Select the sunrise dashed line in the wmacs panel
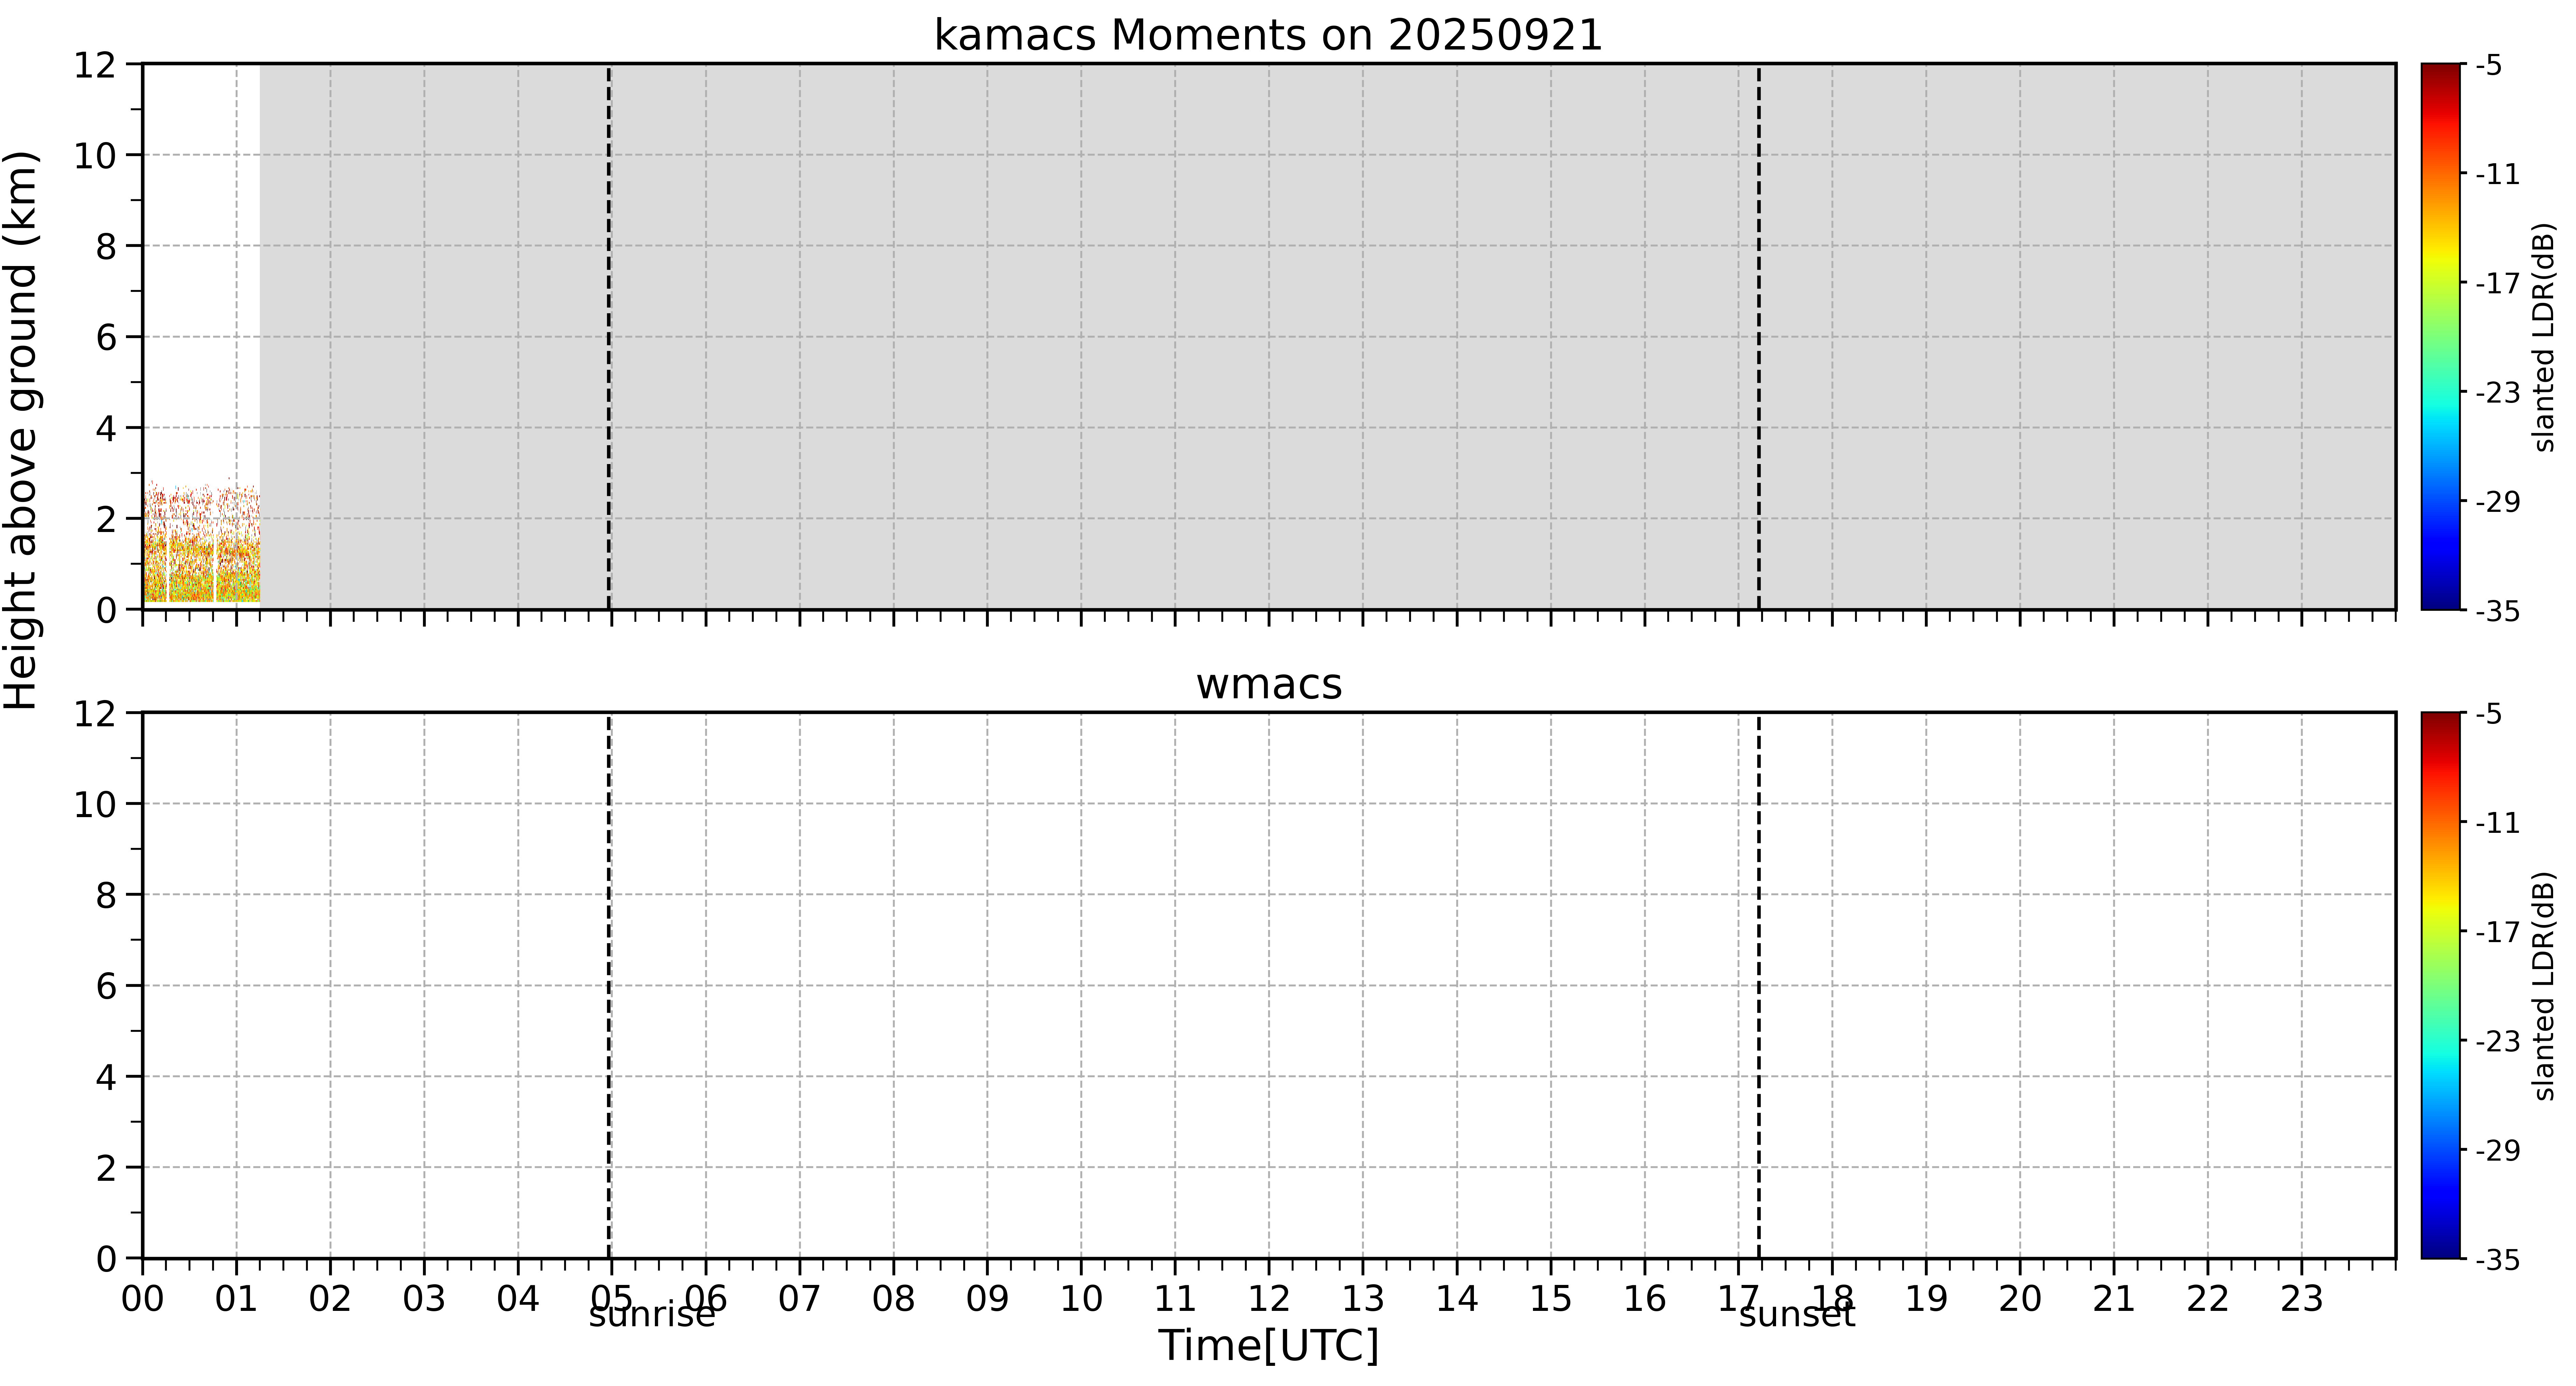 [609, 985]
